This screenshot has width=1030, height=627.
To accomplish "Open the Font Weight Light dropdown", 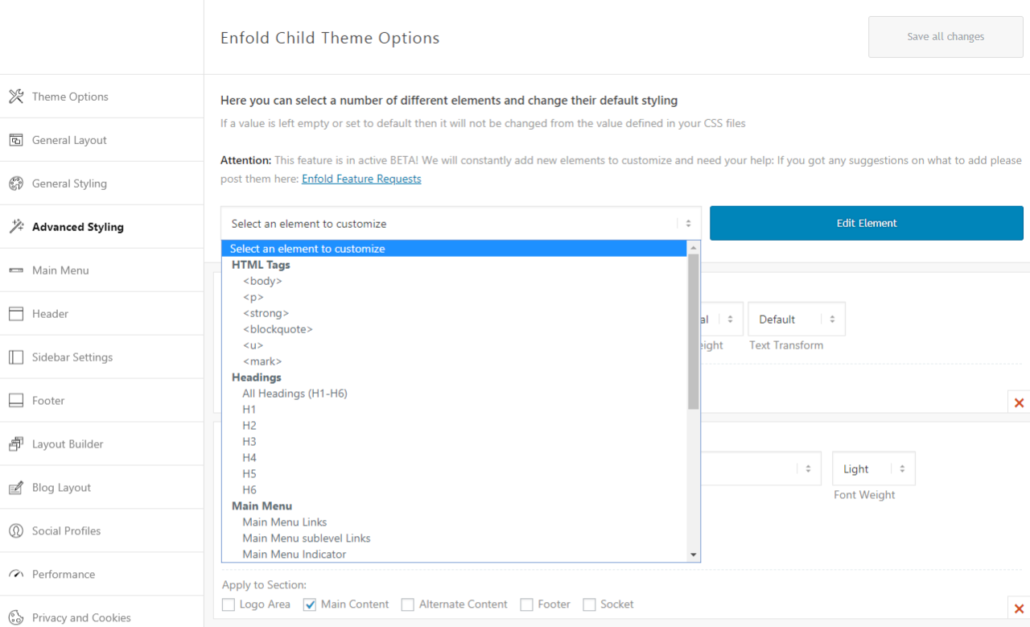I will 873,469.
